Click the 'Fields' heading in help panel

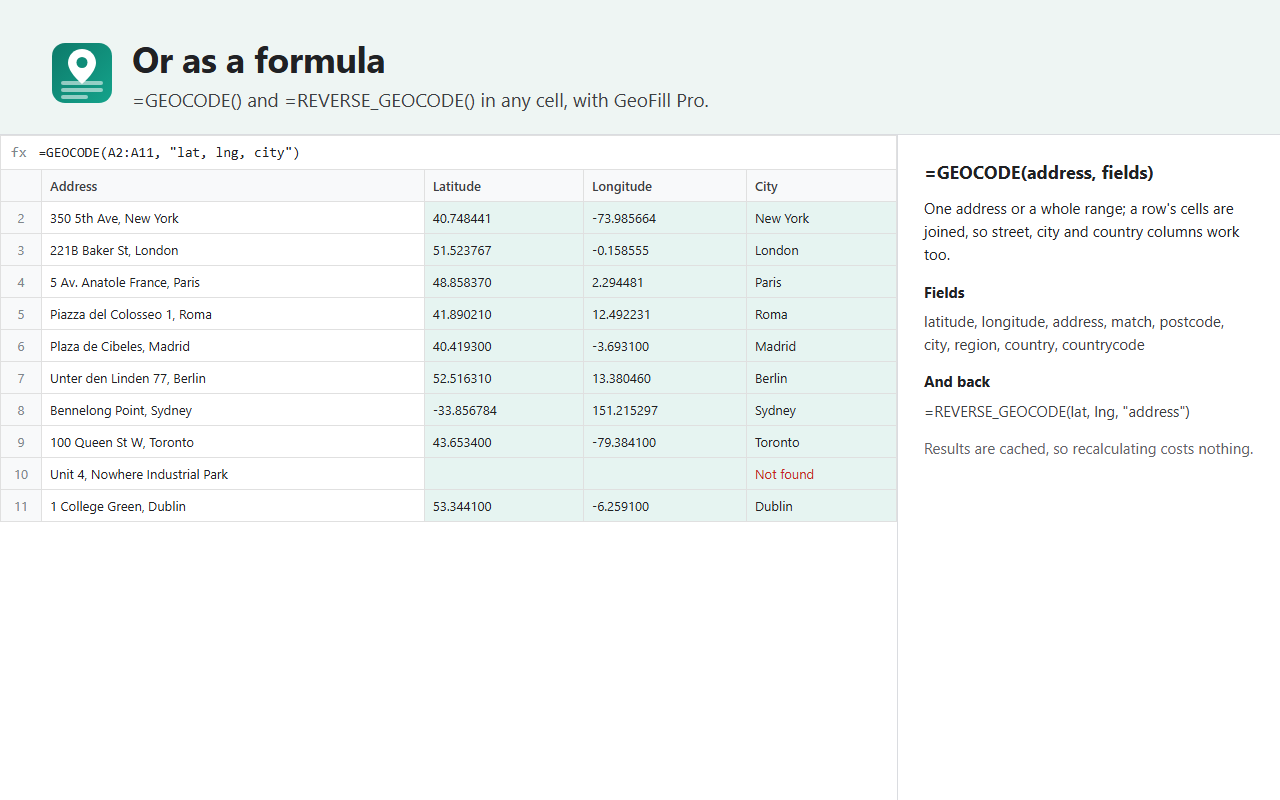pos(944,293)
